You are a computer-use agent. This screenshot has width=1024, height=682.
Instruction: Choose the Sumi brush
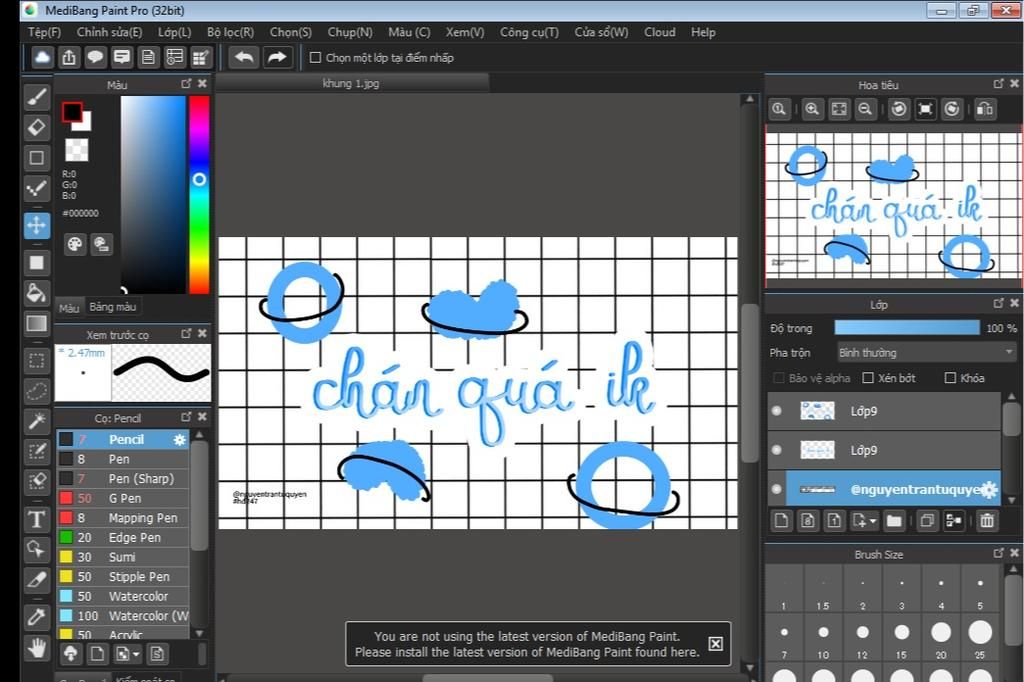pos(123,557)
